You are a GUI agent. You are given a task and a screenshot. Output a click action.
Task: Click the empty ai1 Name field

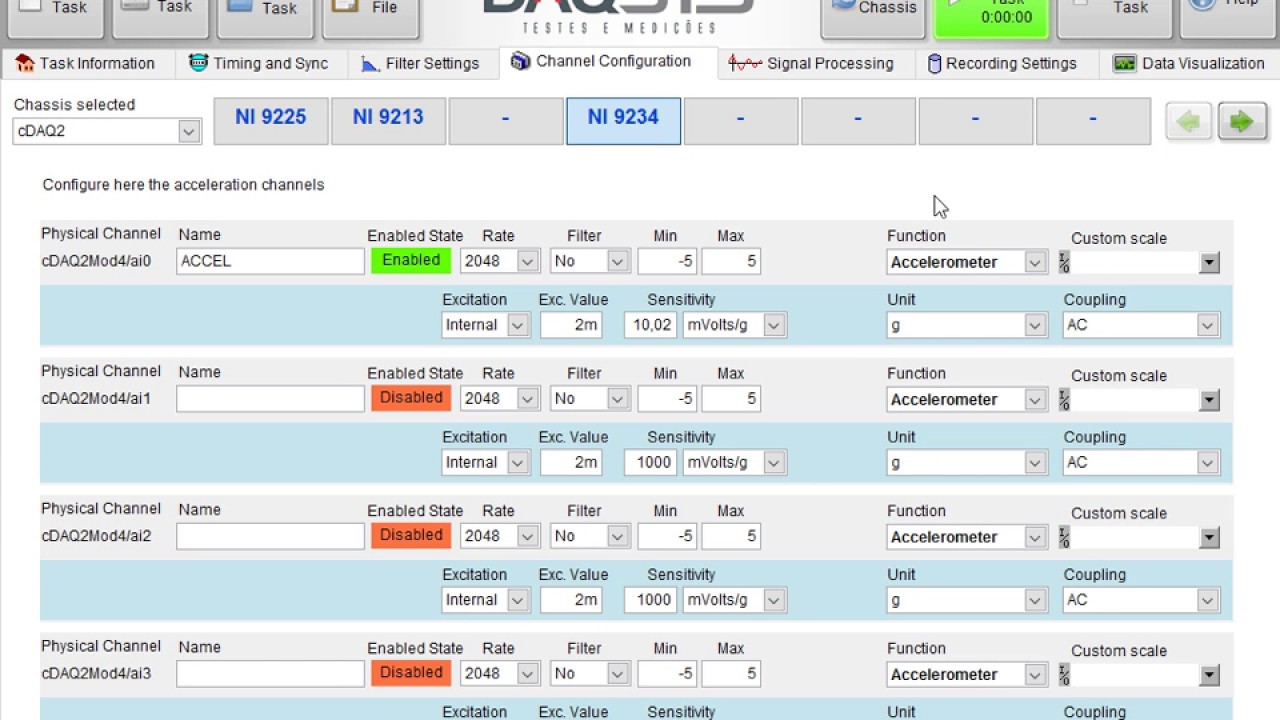270,398
